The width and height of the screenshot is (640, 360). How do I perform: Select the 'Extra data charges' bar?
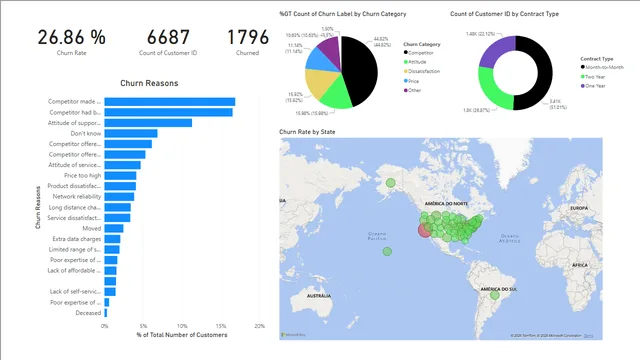click(112, 239)
